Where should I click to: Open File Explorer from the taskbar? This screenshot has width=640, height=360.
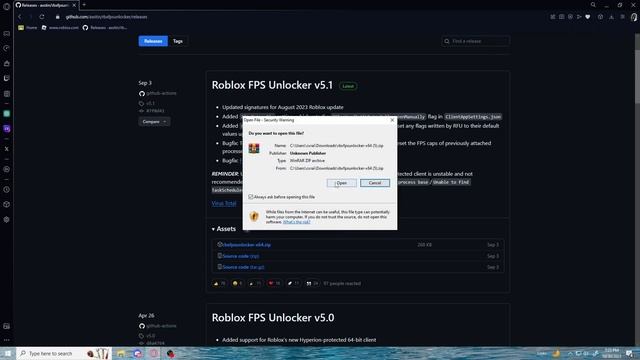pos(121,353)
